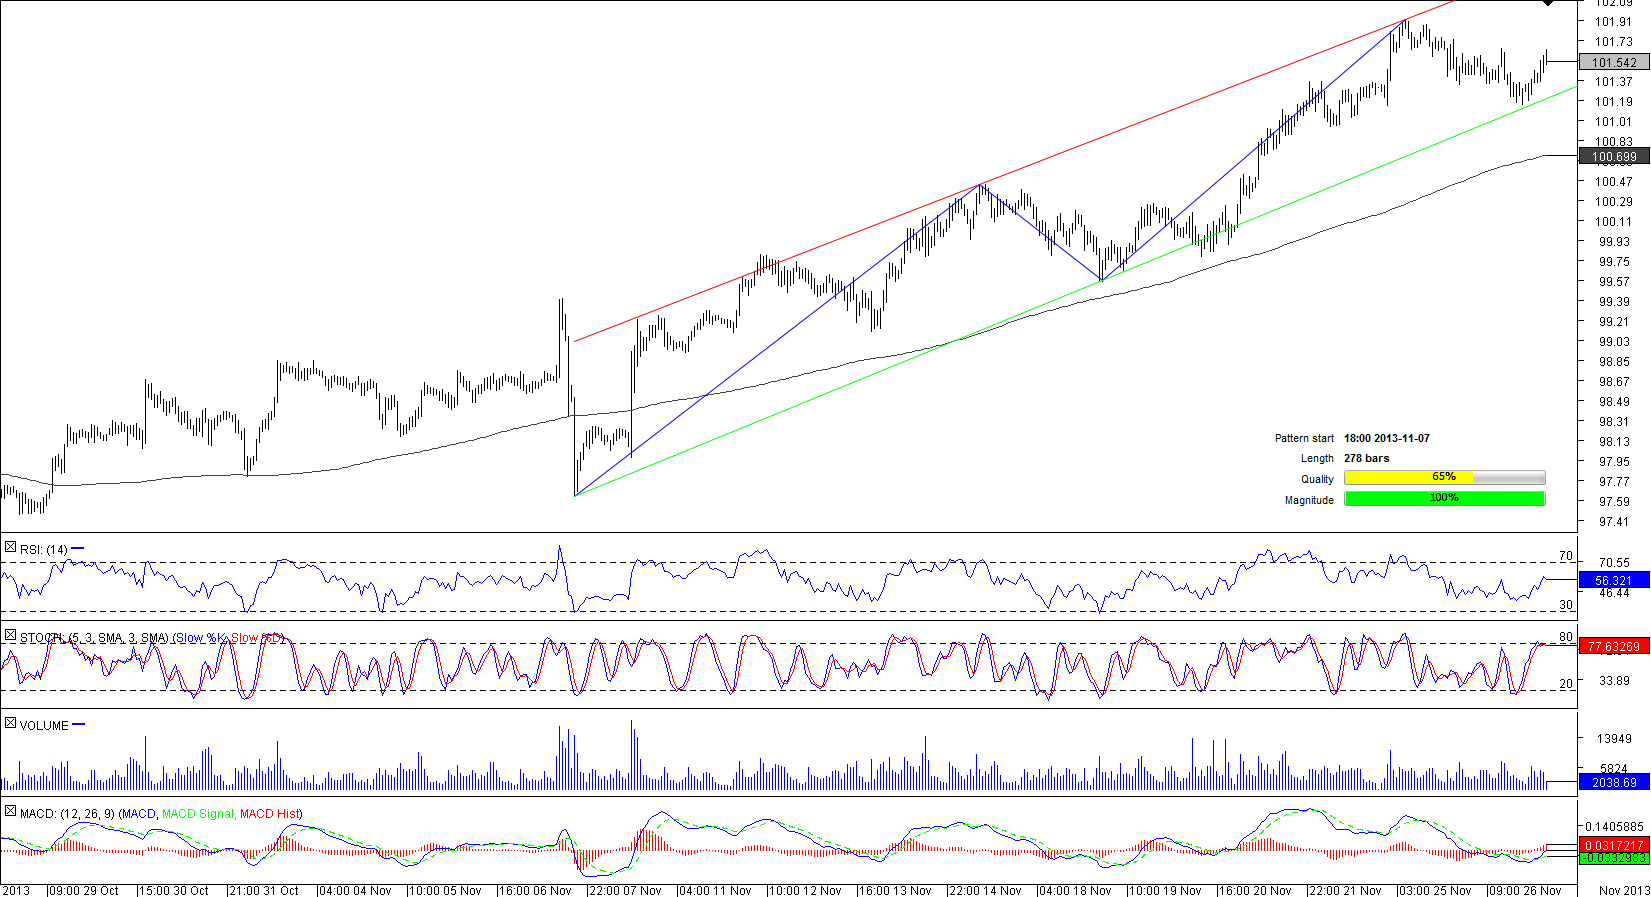Click the stochastic value tag 77.63269
This screenshot has width=1651, height=897.
click(x=1614, y=646)
